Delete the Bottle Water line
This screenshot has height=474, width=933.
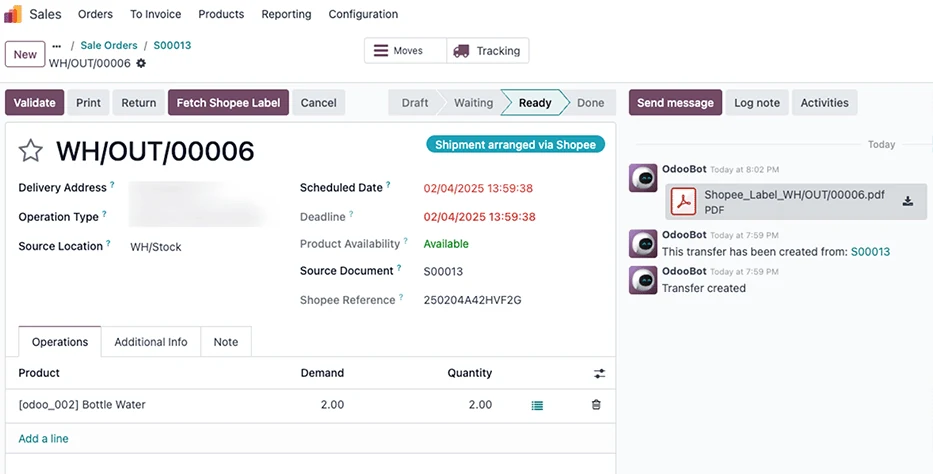coord(596,405)
